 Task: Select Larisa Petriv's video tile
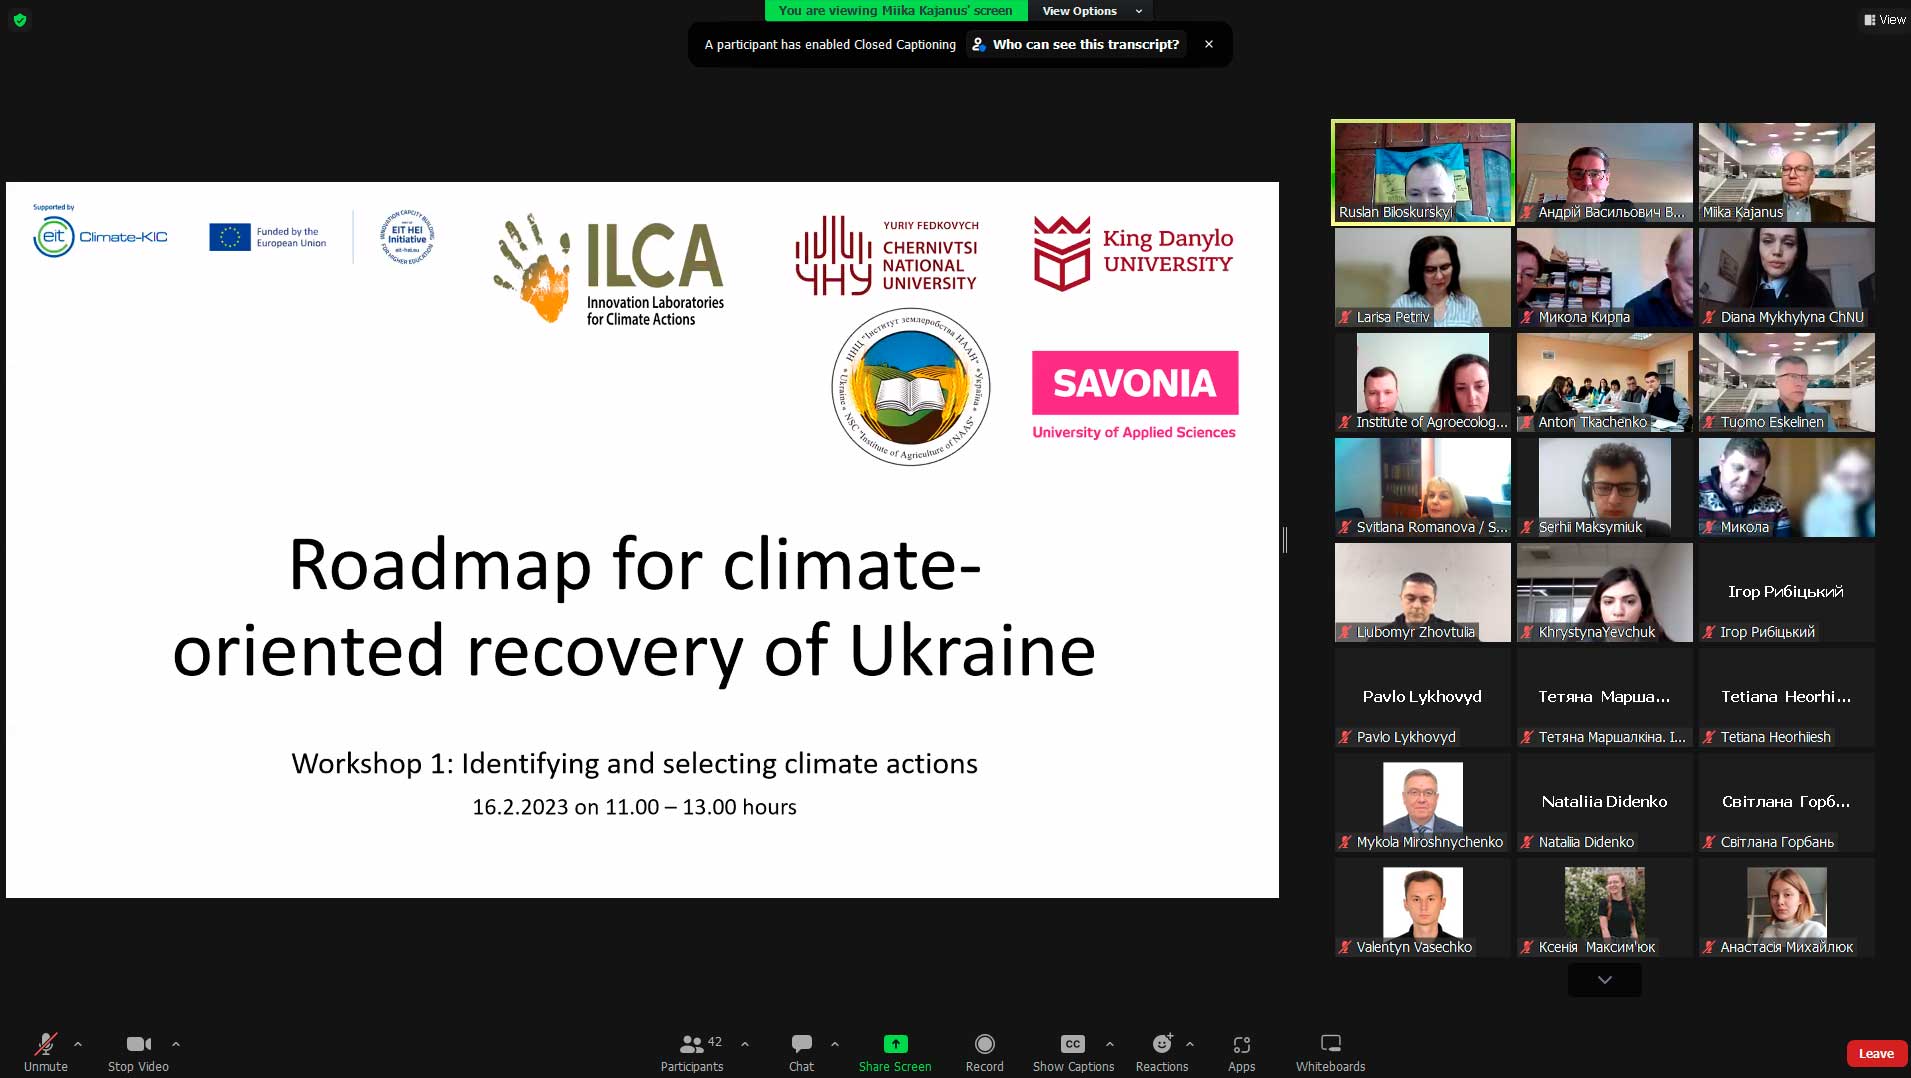pos(1423,277)
